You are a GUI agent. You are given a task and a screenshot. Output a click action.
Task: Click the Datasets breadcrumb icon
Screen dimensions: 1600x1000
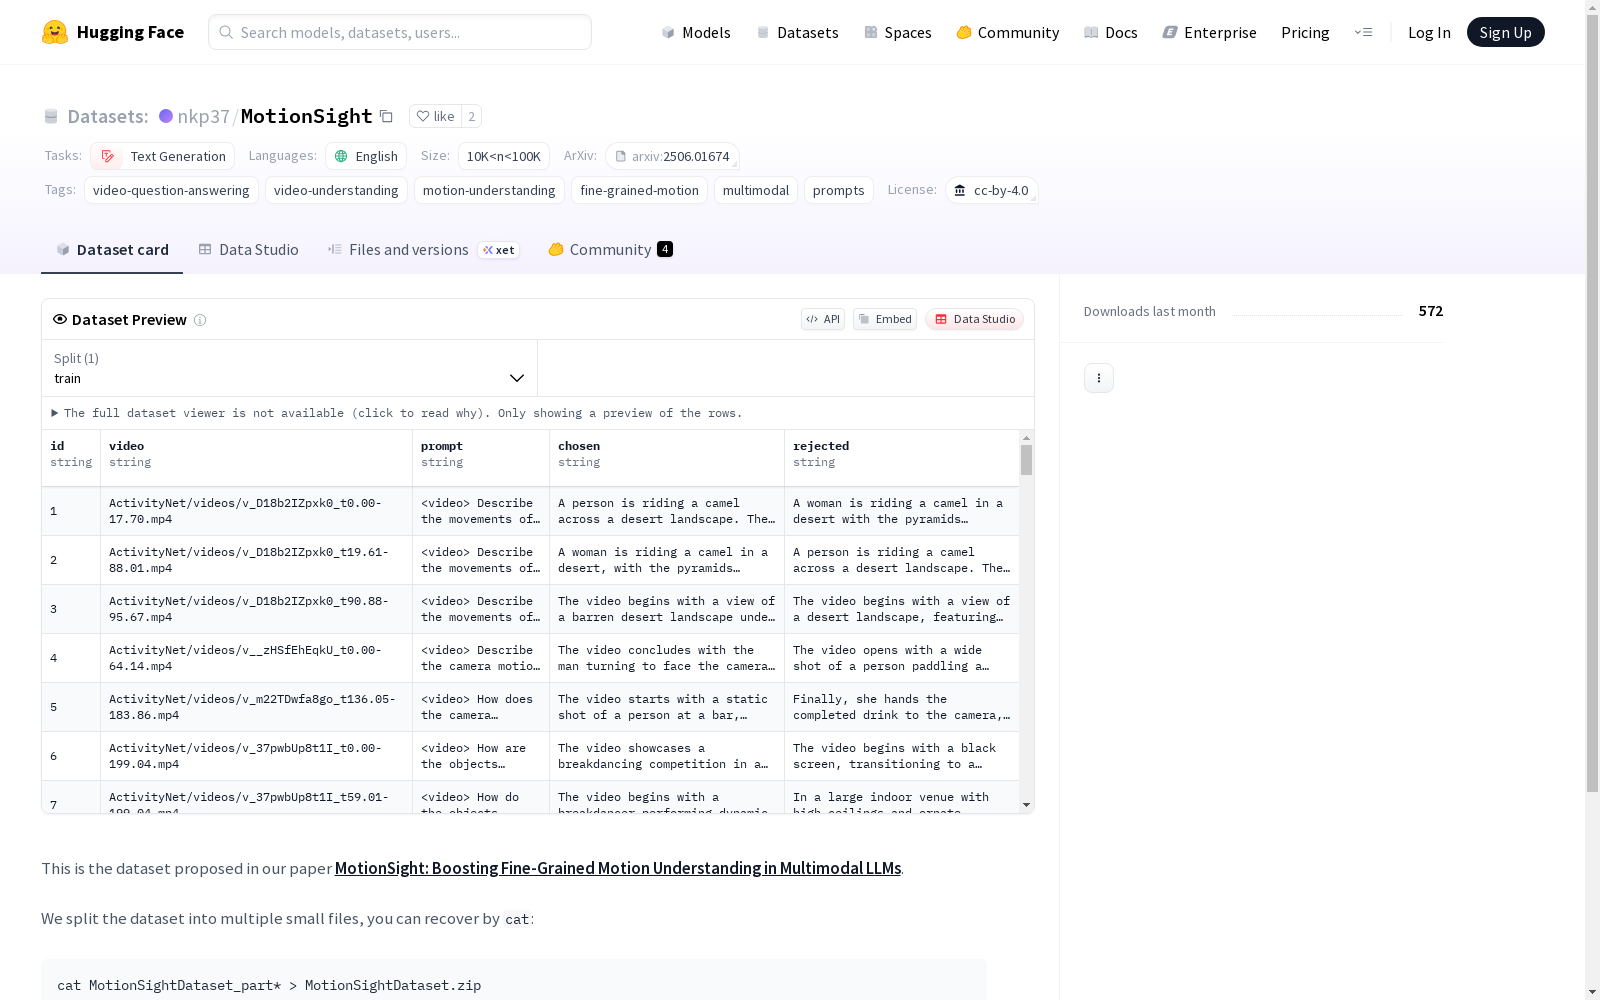click(51, 116)
